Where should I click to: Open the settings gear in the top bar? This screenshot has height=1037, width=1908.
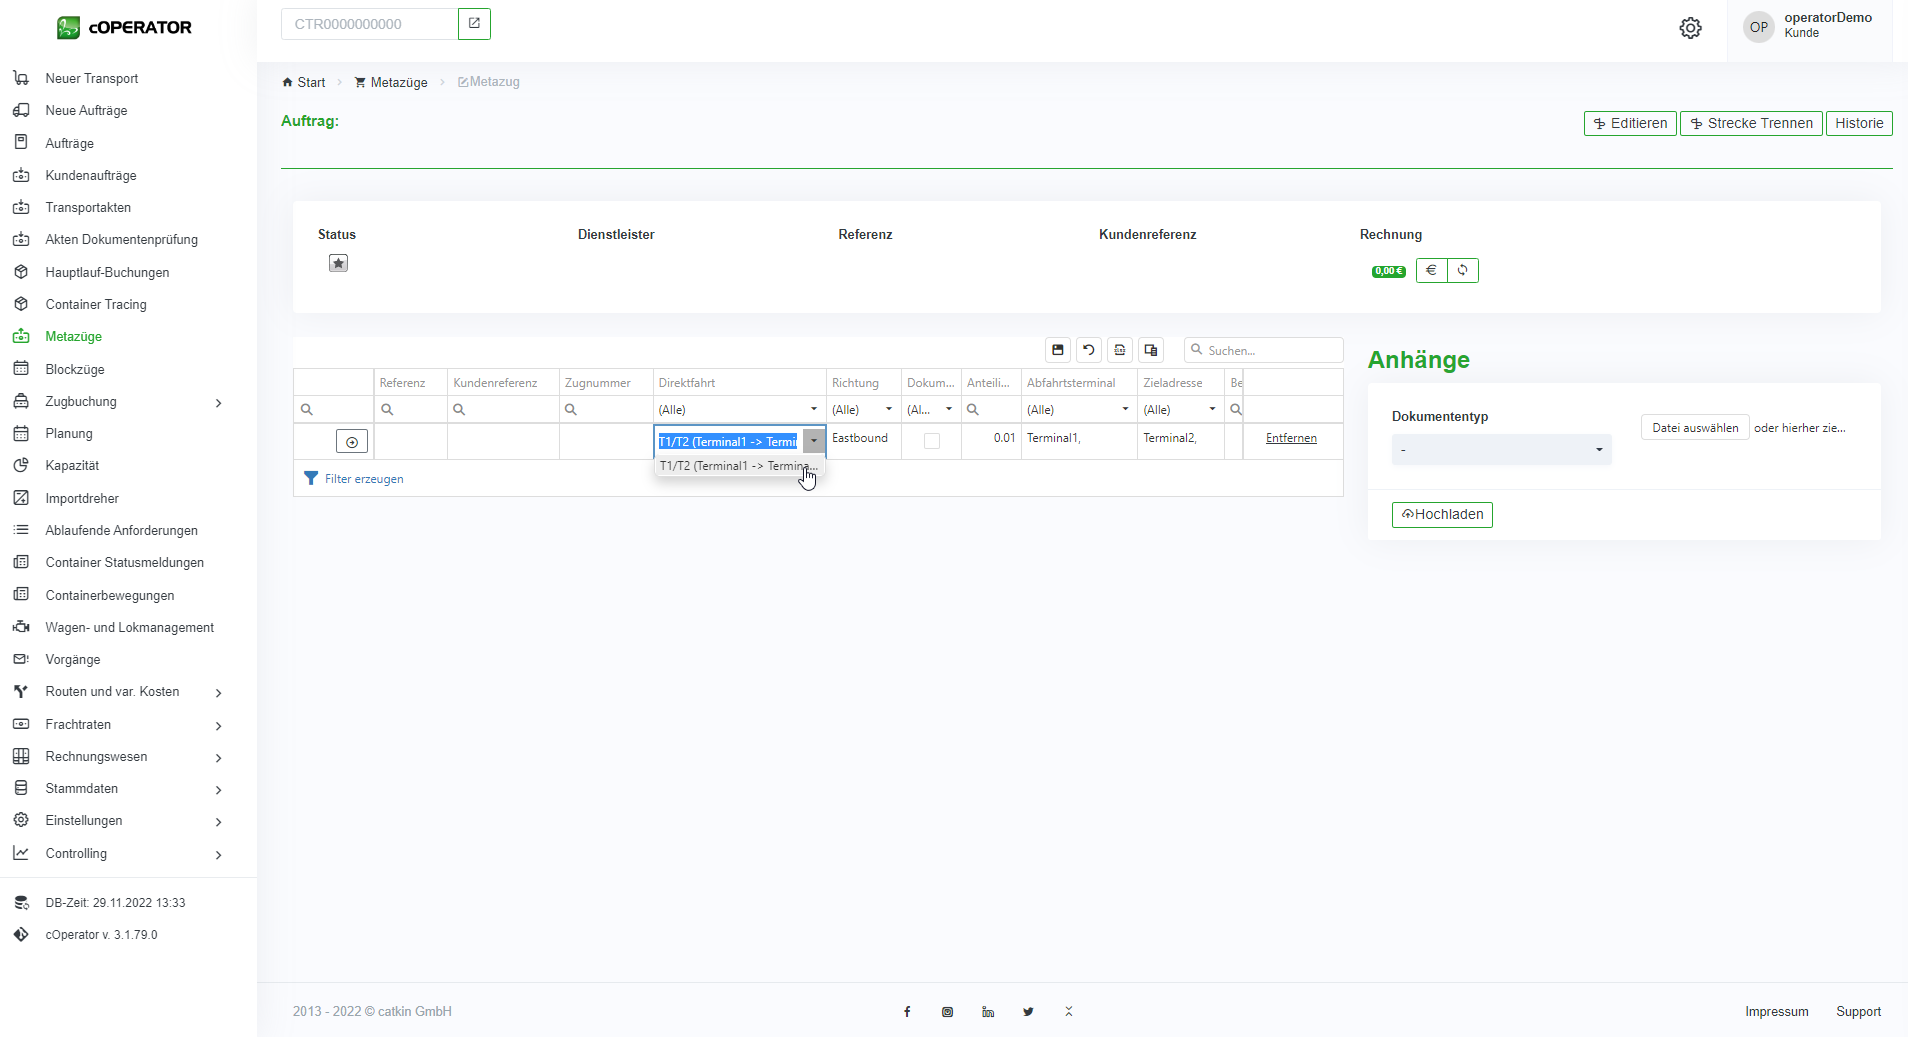(1690, 28)
